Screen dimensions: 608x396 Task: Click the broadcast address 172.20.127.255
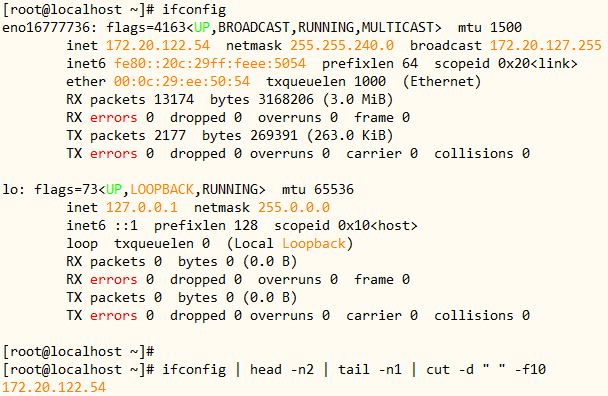546,45
